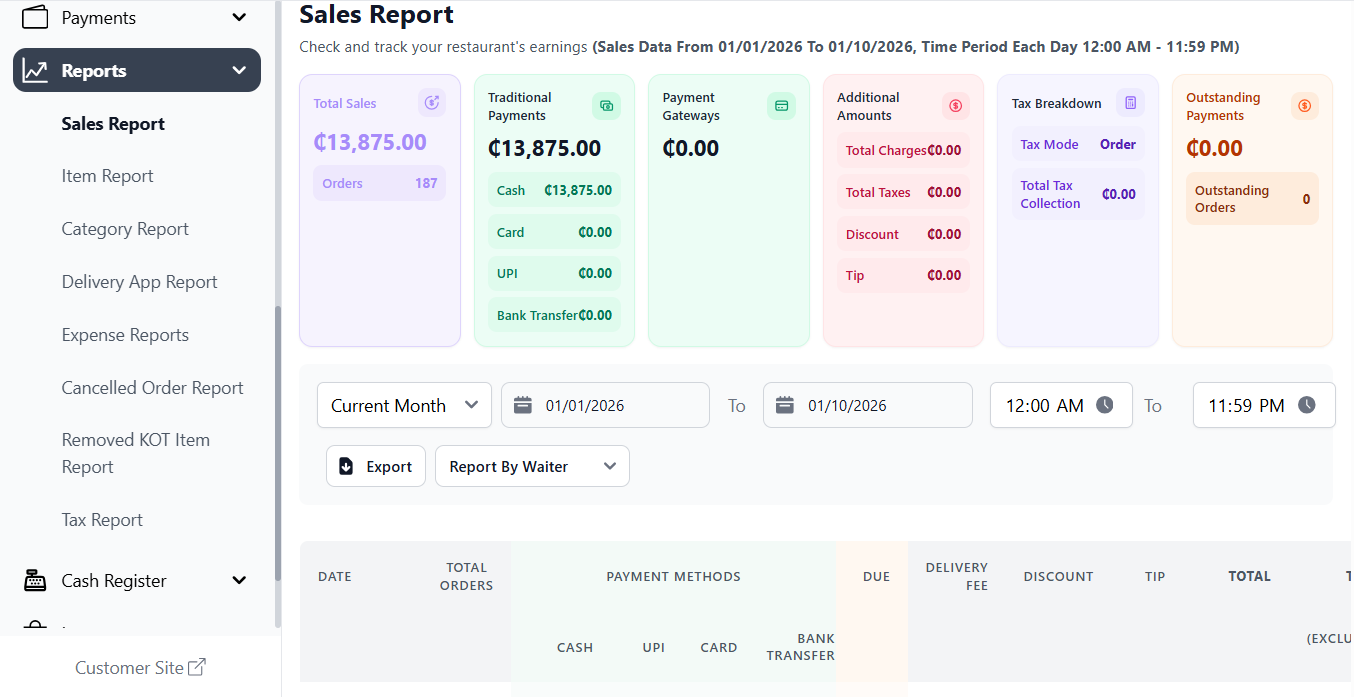Click the start date field 01/01/2026

coord(605,405)
